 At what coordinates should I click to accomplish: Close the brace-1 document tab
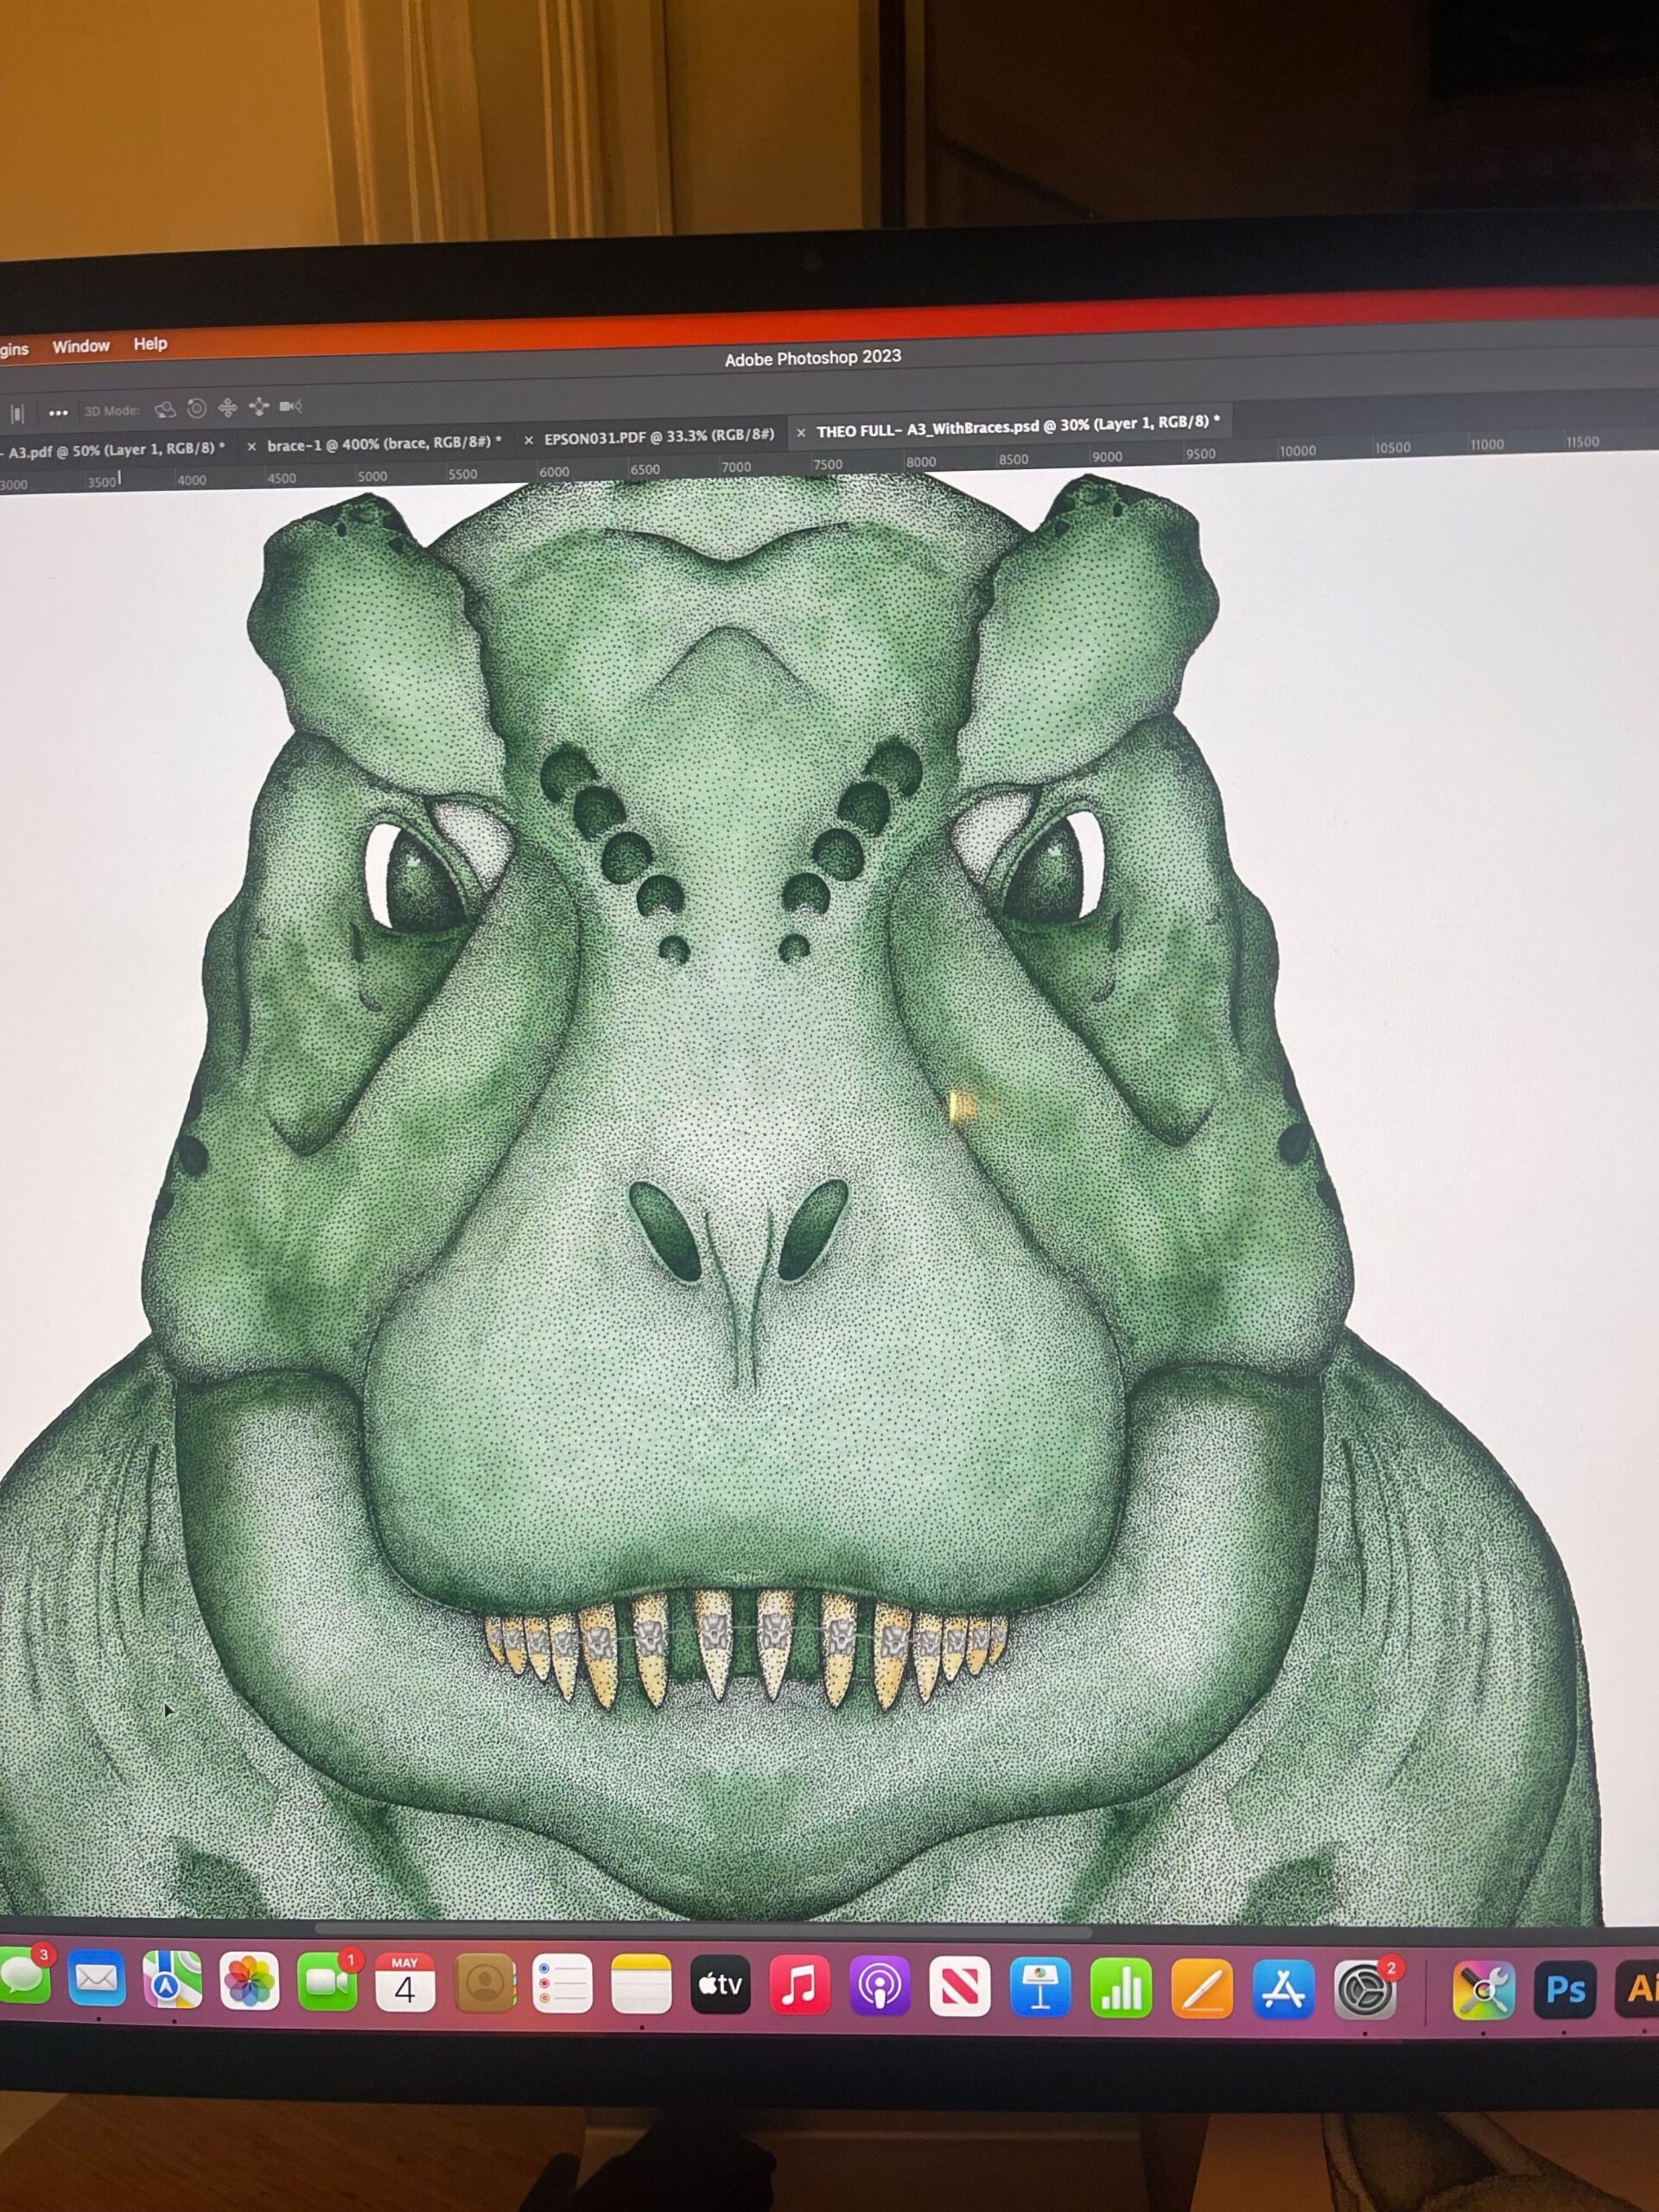pos(251,447)
